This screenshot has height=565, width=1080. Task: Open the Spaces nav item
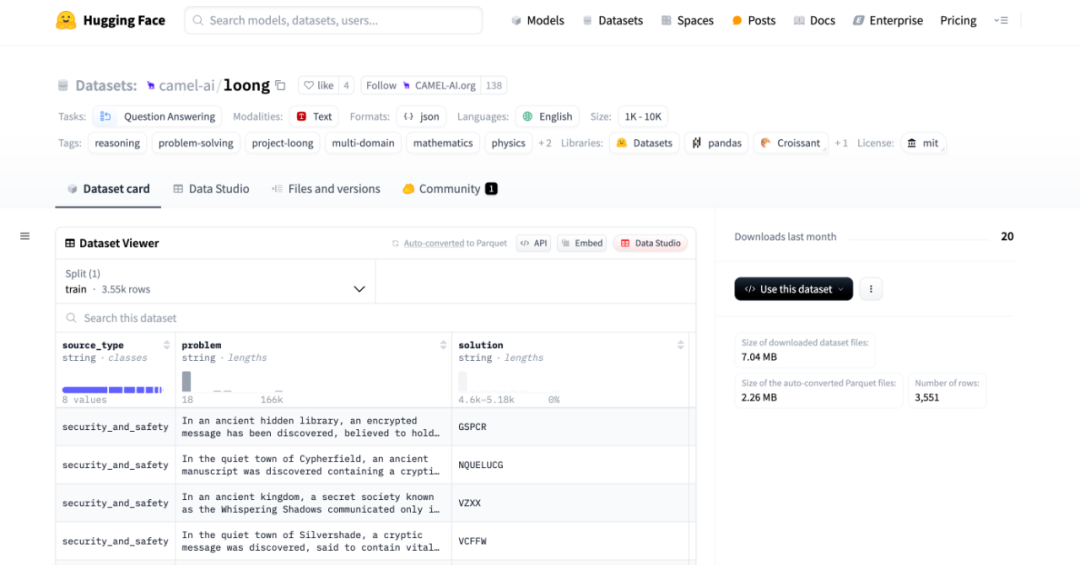(x=687, y=21)
